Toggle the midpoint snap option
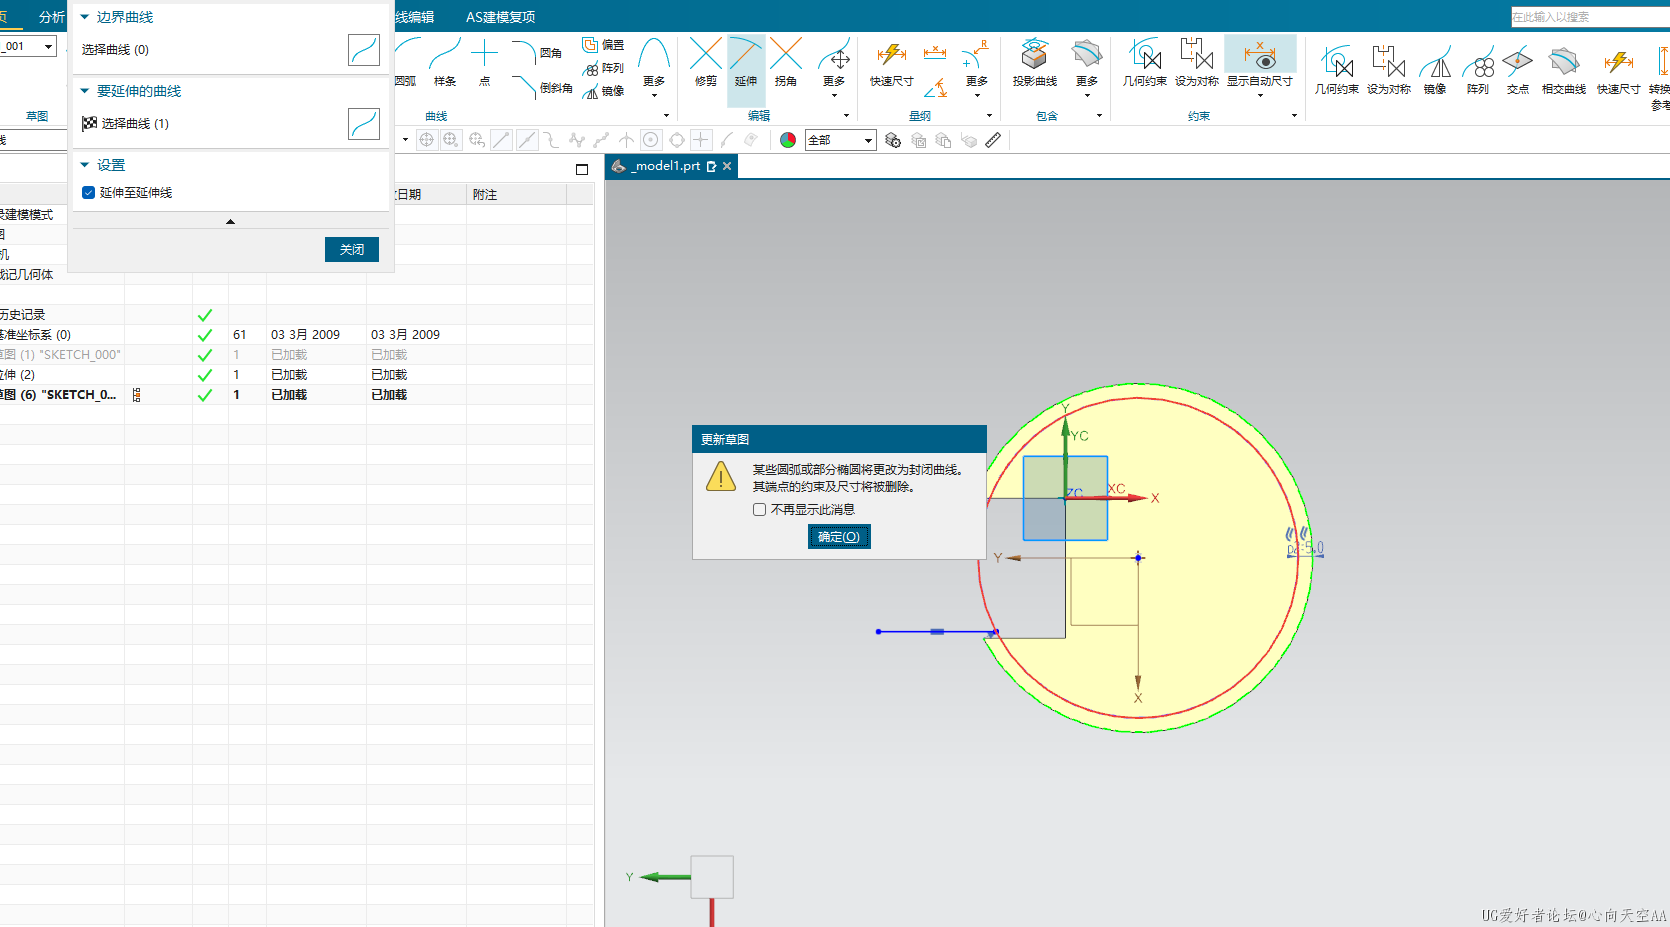 (x=527, y=140)
